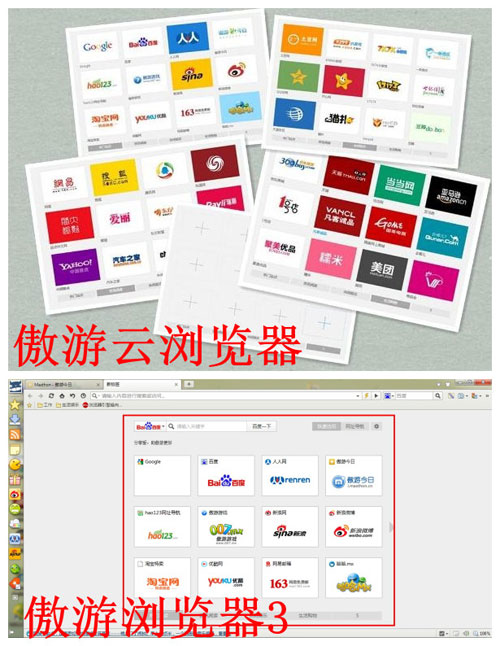This screenshot has width=500, height=646.
Task: Click the cloud sidebar icon
Action: point(15,524)
